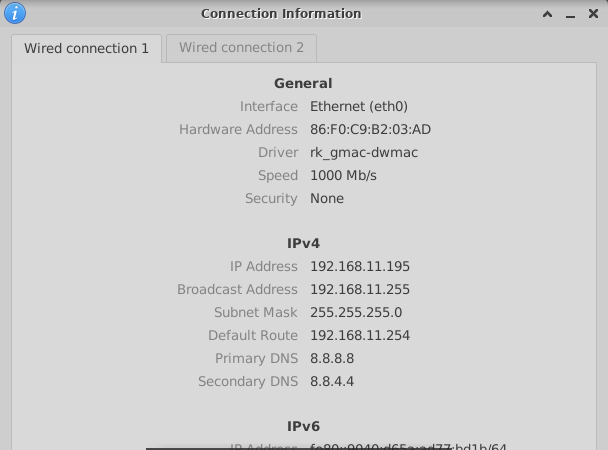The width and height of the screenshot is (608, 450).
Task: Click the hardware address 86:F0:C9:B2:03:AD
Action: point(370,130)
